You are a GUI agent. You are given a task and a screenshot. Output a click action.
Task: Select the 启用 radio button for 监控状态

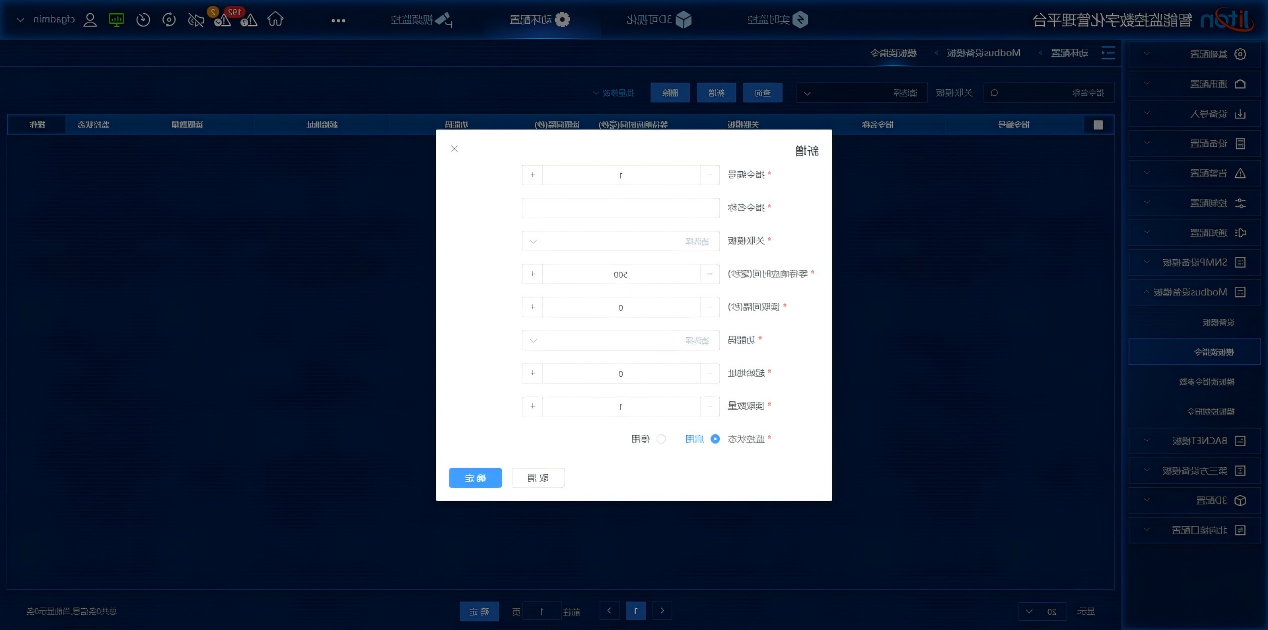[714, 439]
